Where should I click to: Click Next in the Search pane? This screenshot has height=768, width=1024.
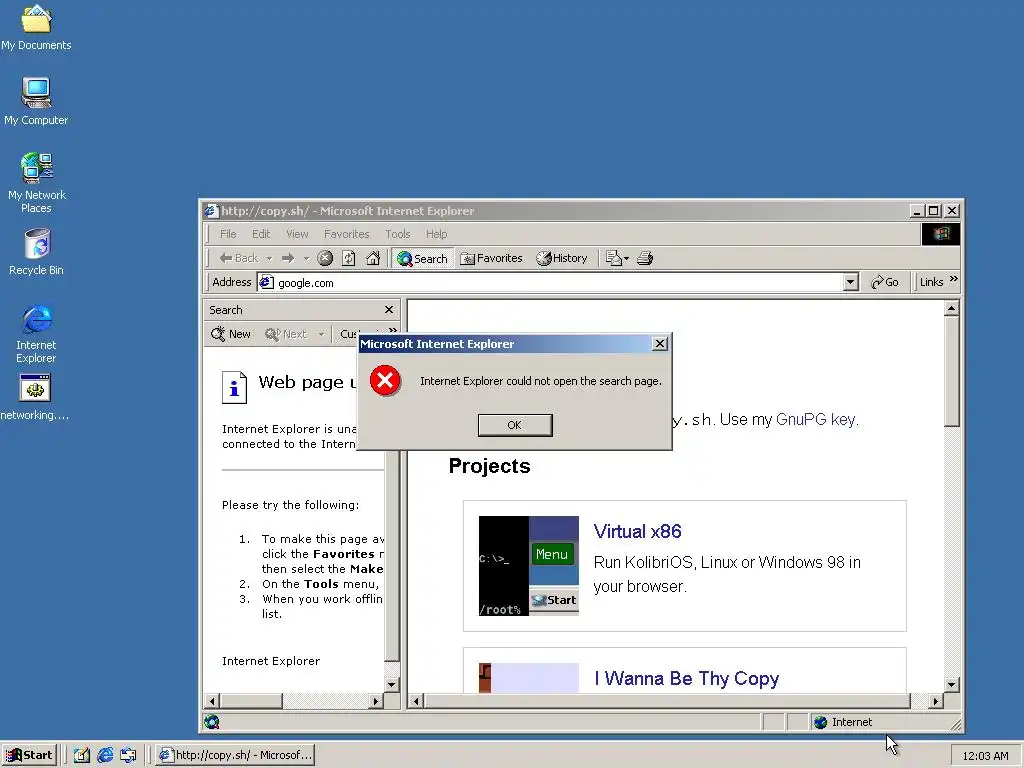tap(286, 334)
